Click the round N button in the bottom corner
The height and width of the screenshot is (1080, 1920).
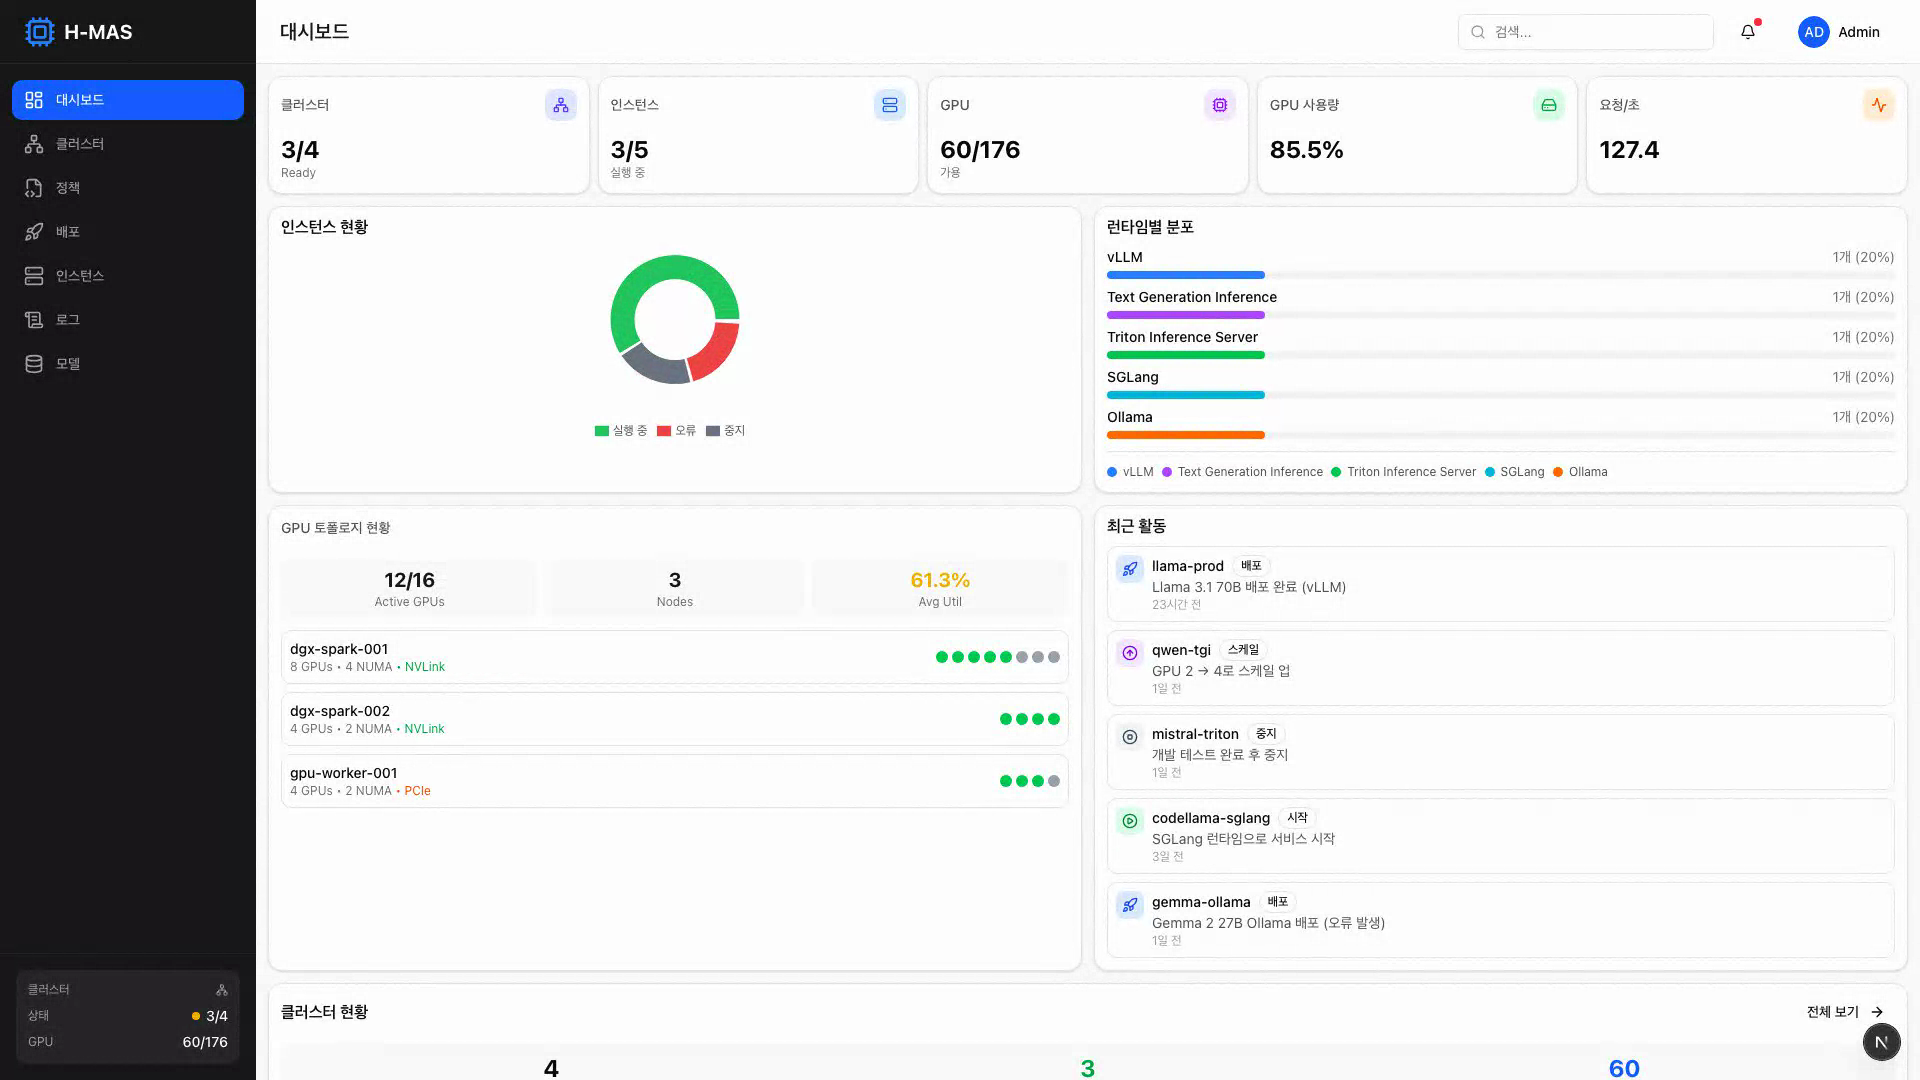coord(1881,1041)
